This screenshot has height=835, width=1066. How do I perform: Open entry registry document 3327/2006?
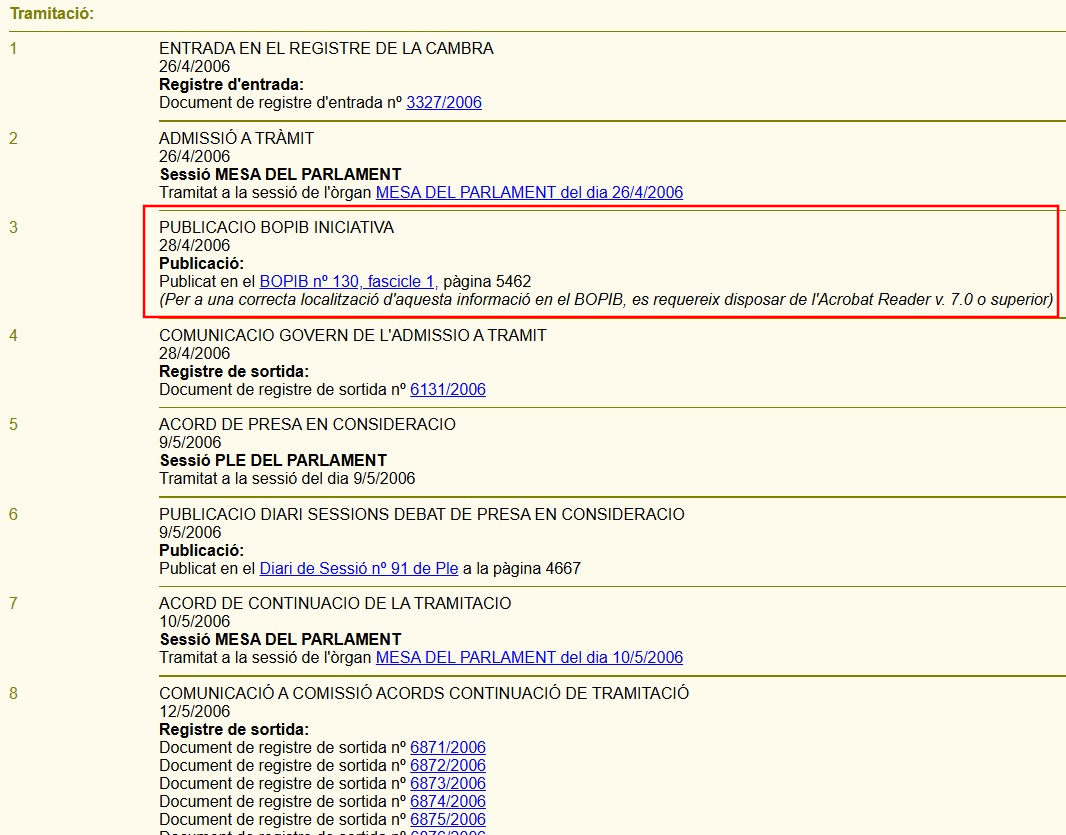tap(444, 102)
